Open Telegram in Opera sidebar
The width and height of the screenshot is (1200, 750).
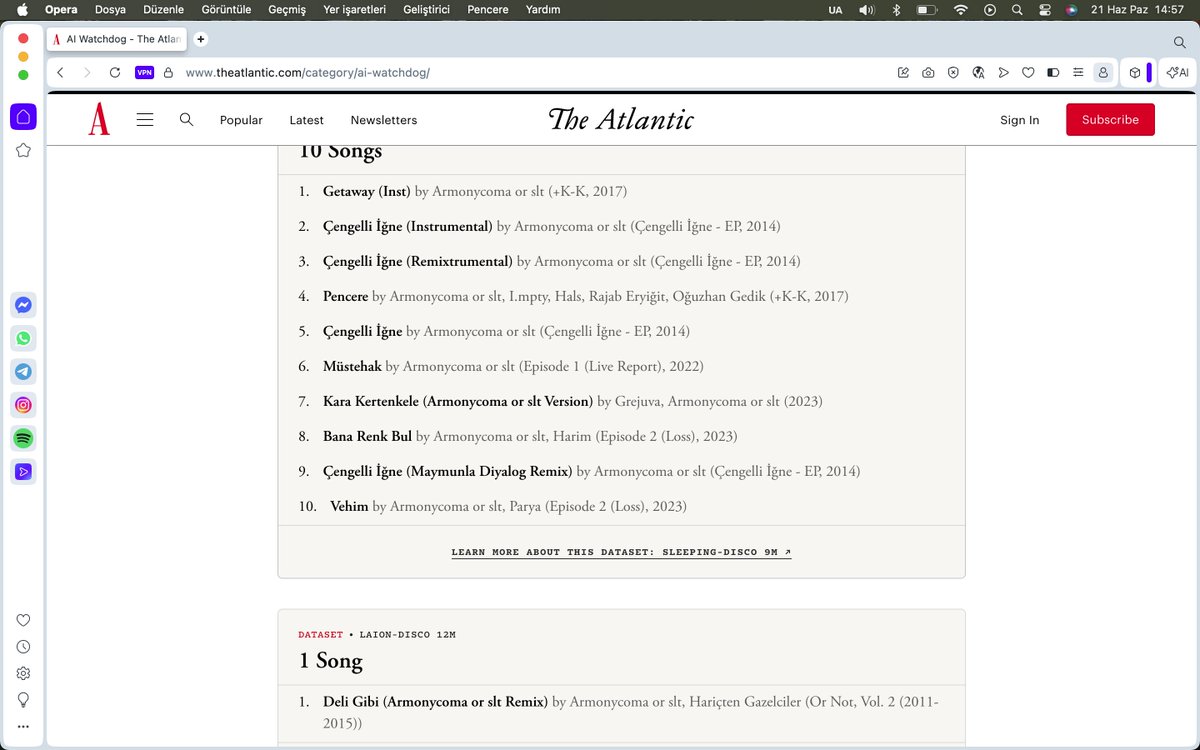(23, 372)
